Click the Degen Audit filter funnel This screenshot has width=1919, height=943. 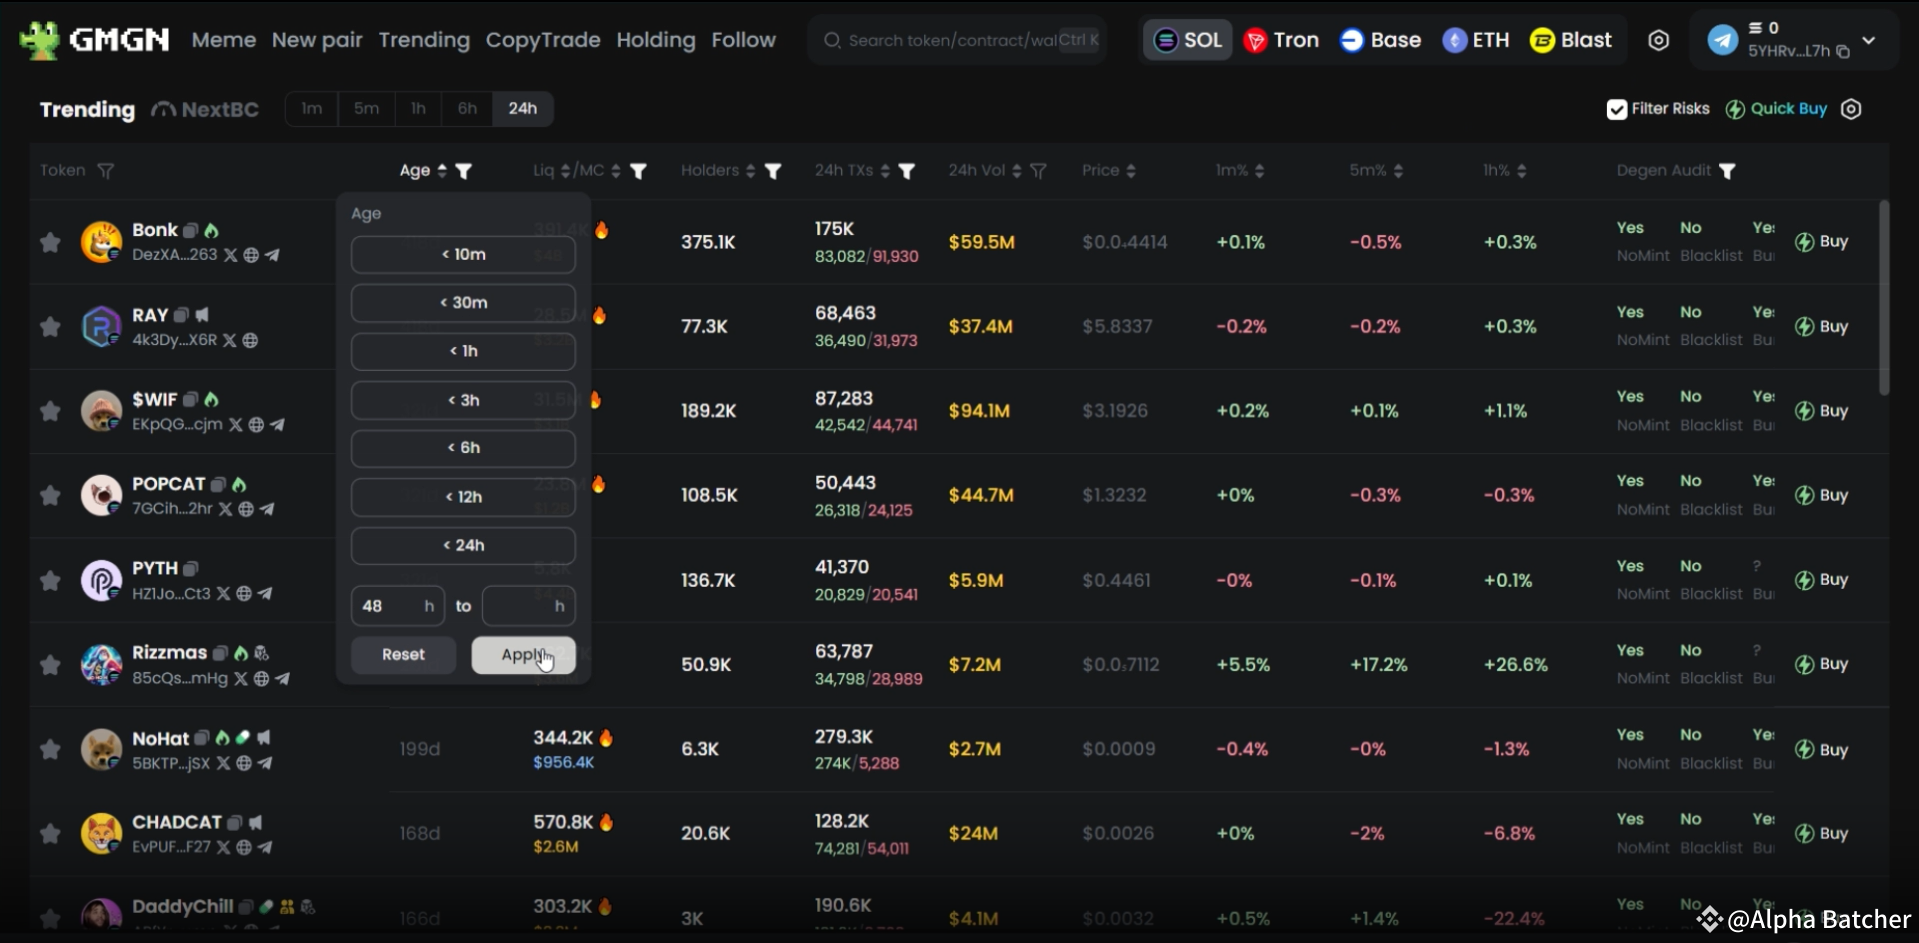[1727, 171]
